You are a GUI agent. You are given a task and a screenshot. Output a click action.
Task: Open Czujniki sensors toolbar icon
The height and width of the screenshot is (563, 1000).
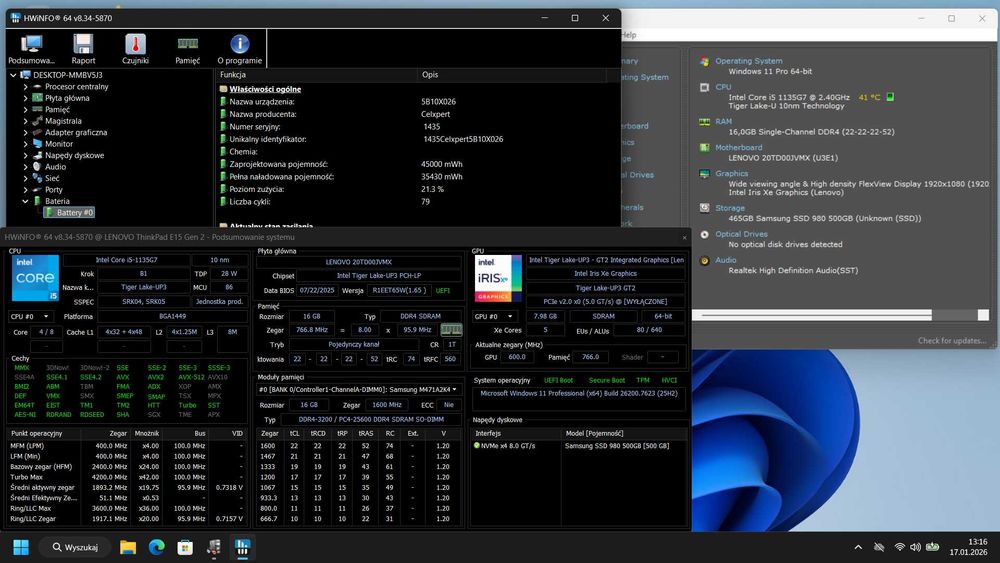point(135,49)
